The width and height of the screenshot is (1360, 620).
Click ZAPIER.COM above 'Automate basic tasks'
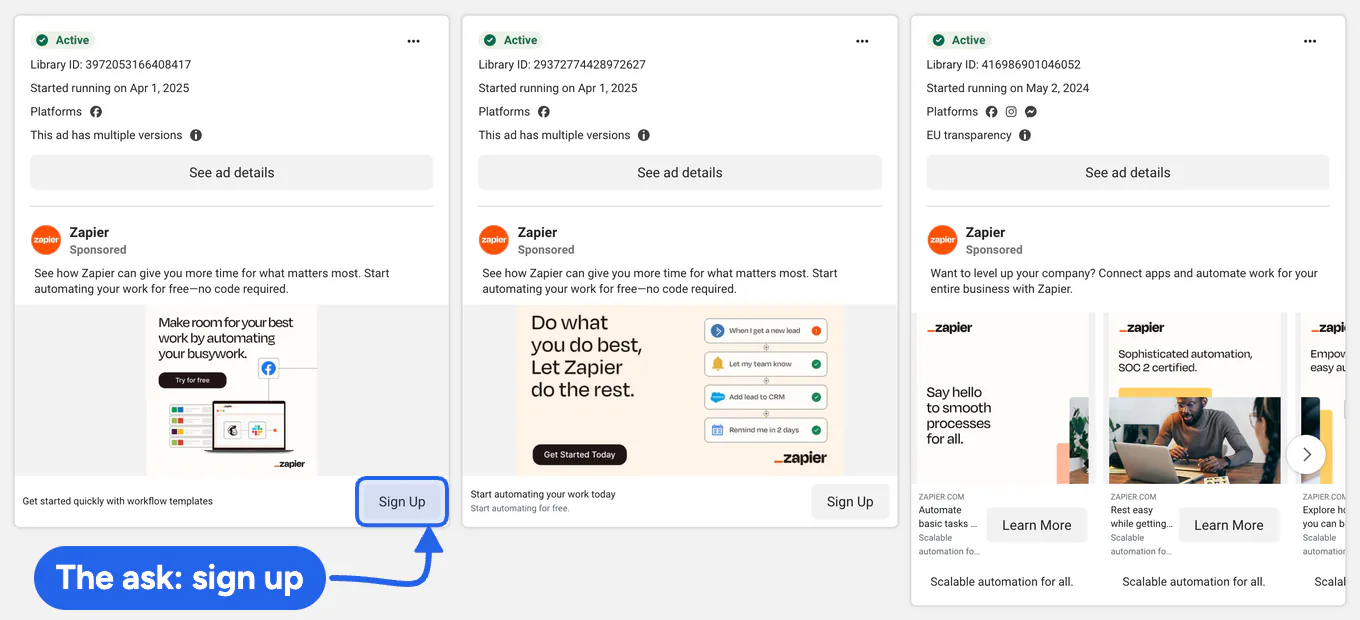pyautogui.click(x=941, y=496)
